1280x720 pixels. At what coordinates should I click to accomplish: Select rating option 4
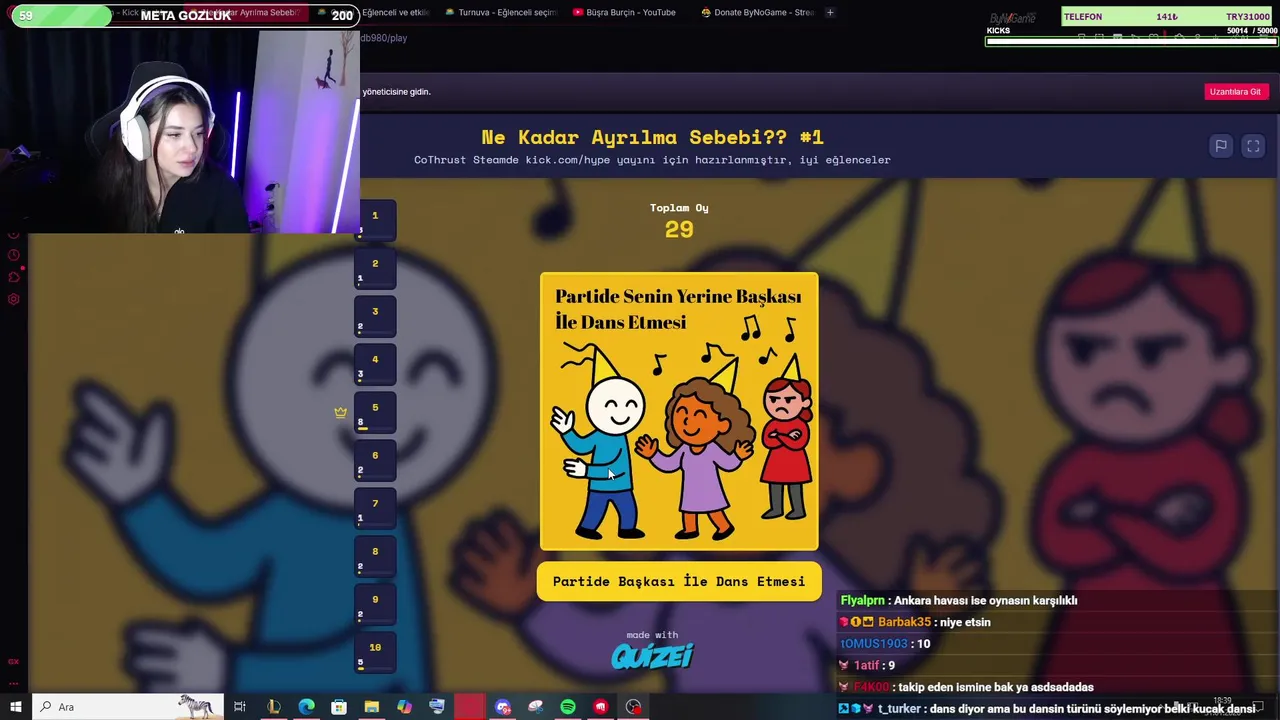[x=375, y=363]
